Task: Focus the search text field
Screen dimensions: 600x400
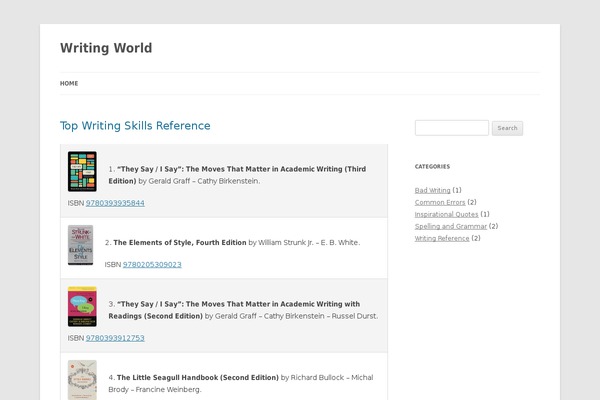Action: pyautogui.click(x=452, y=128)
